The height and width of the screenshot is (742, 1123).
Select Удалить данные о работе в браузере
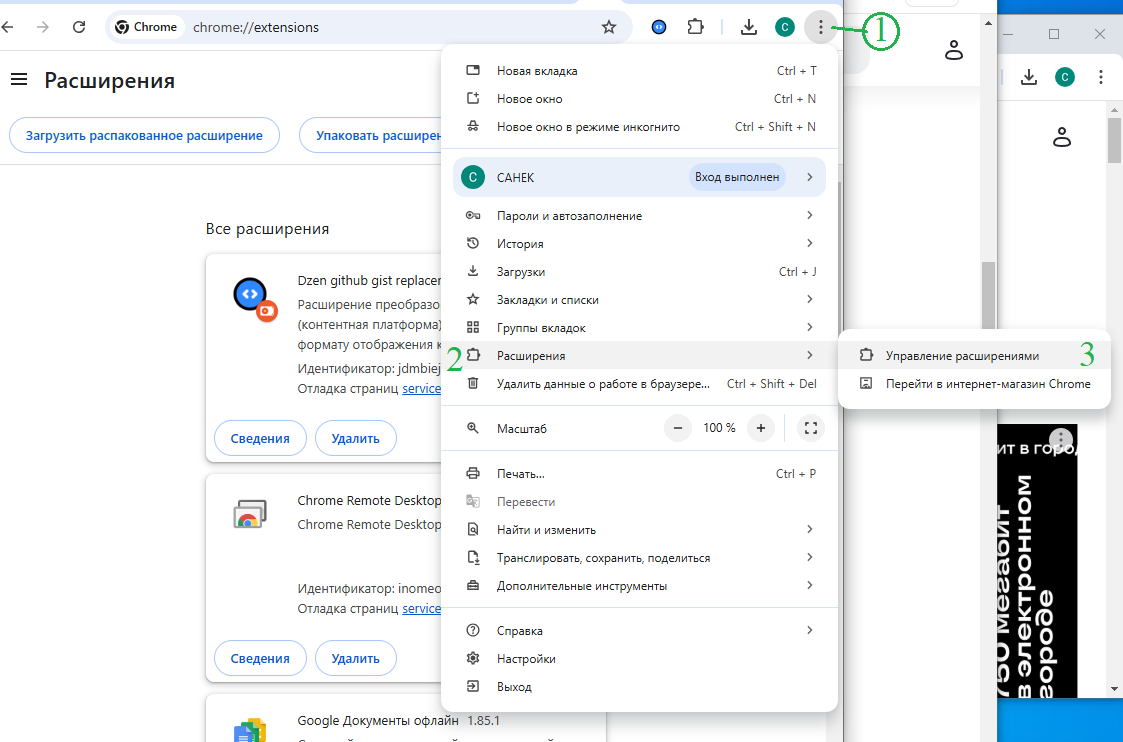point(640,384)
